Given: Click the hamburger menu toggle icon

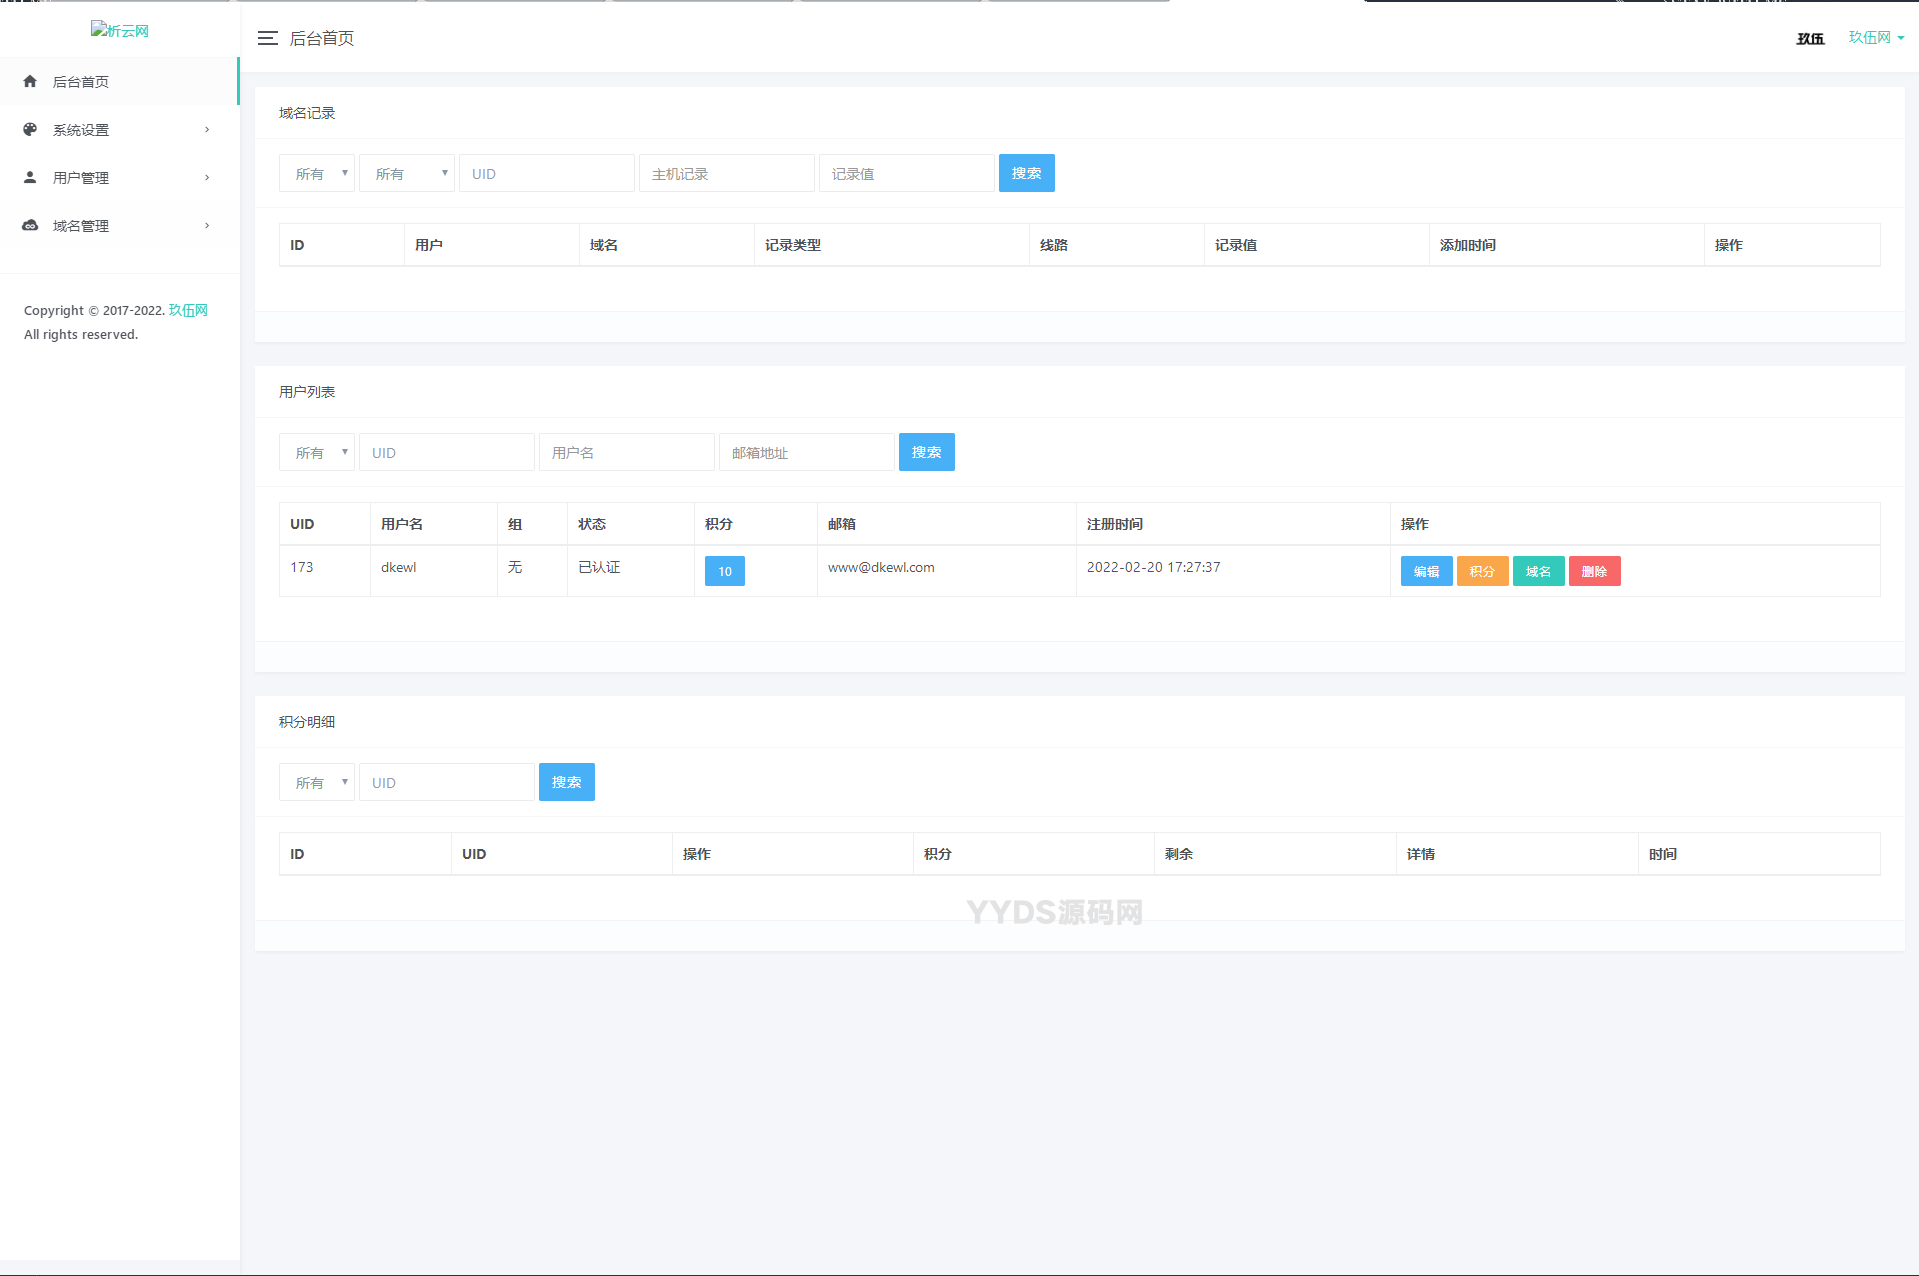Looking at the screenshot, I should point(267,38).
